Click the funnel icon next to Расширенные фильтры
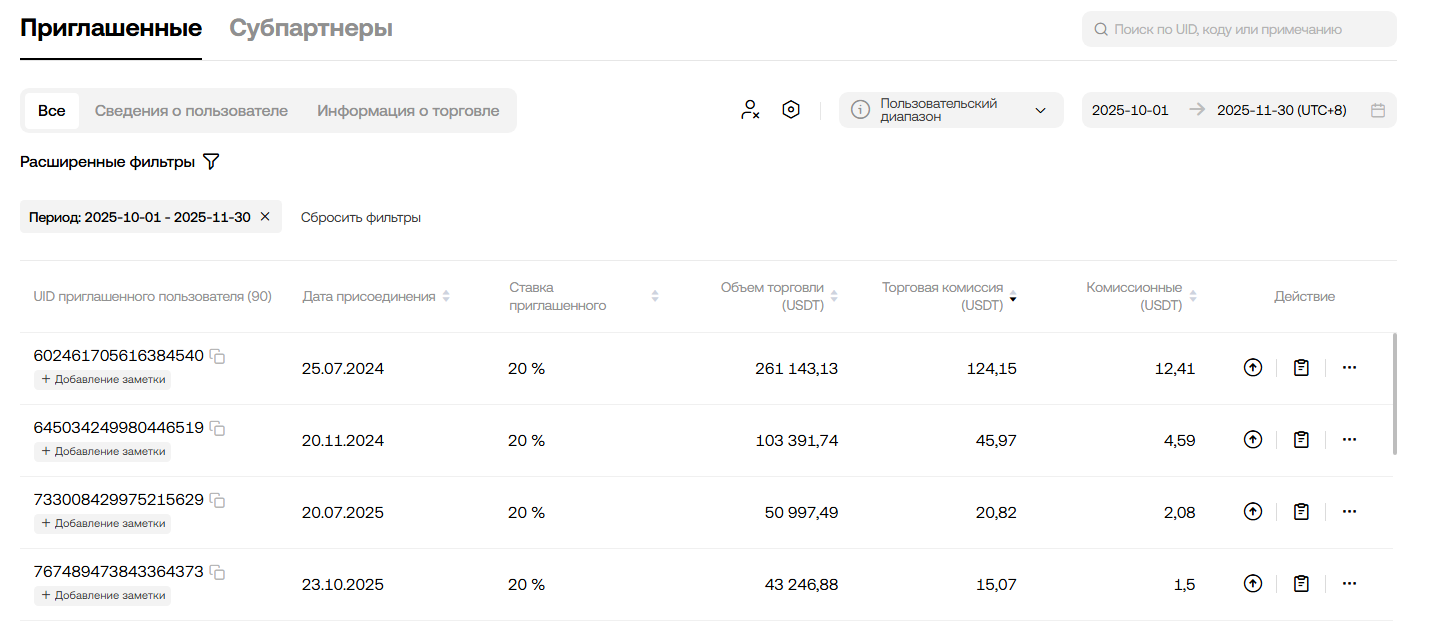1433x625 pixels. [211, 162]
